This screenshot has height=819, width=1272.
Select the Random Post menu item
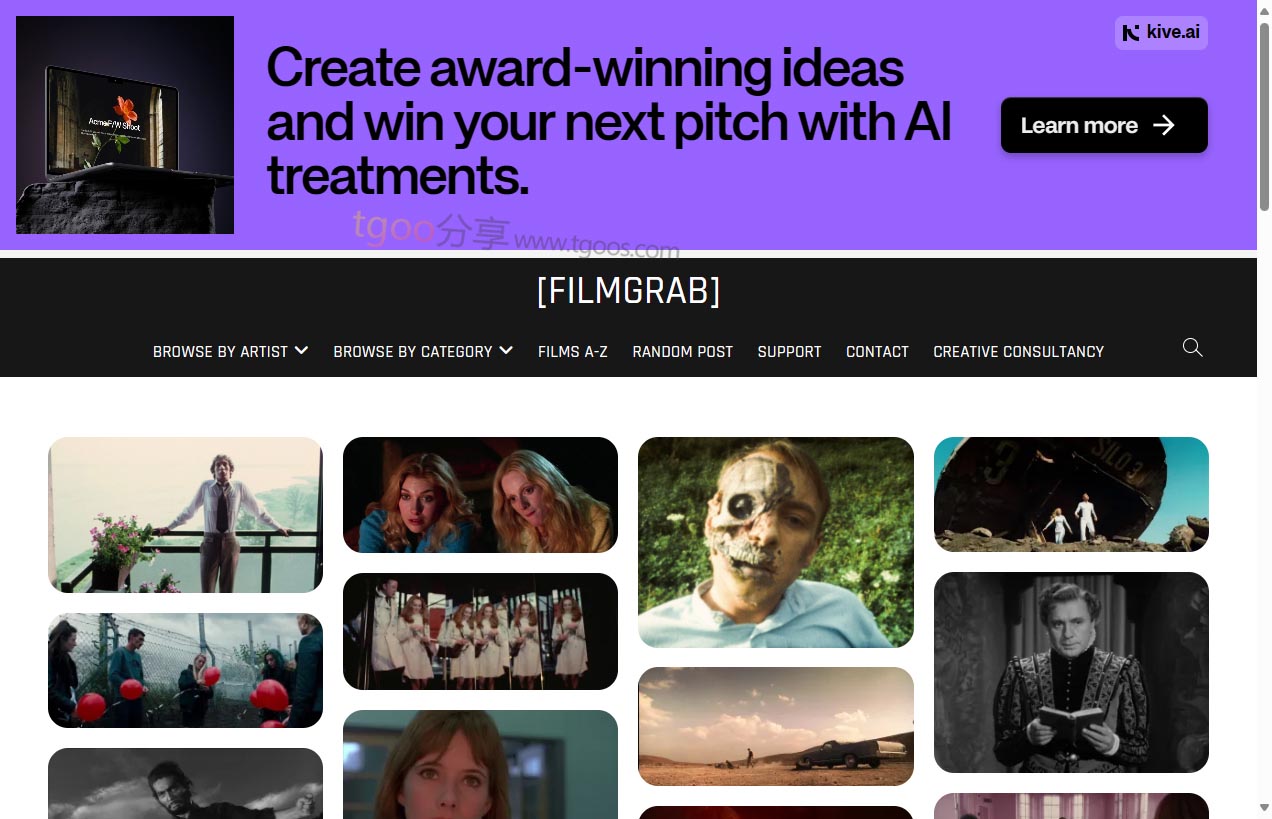[683, 352]
